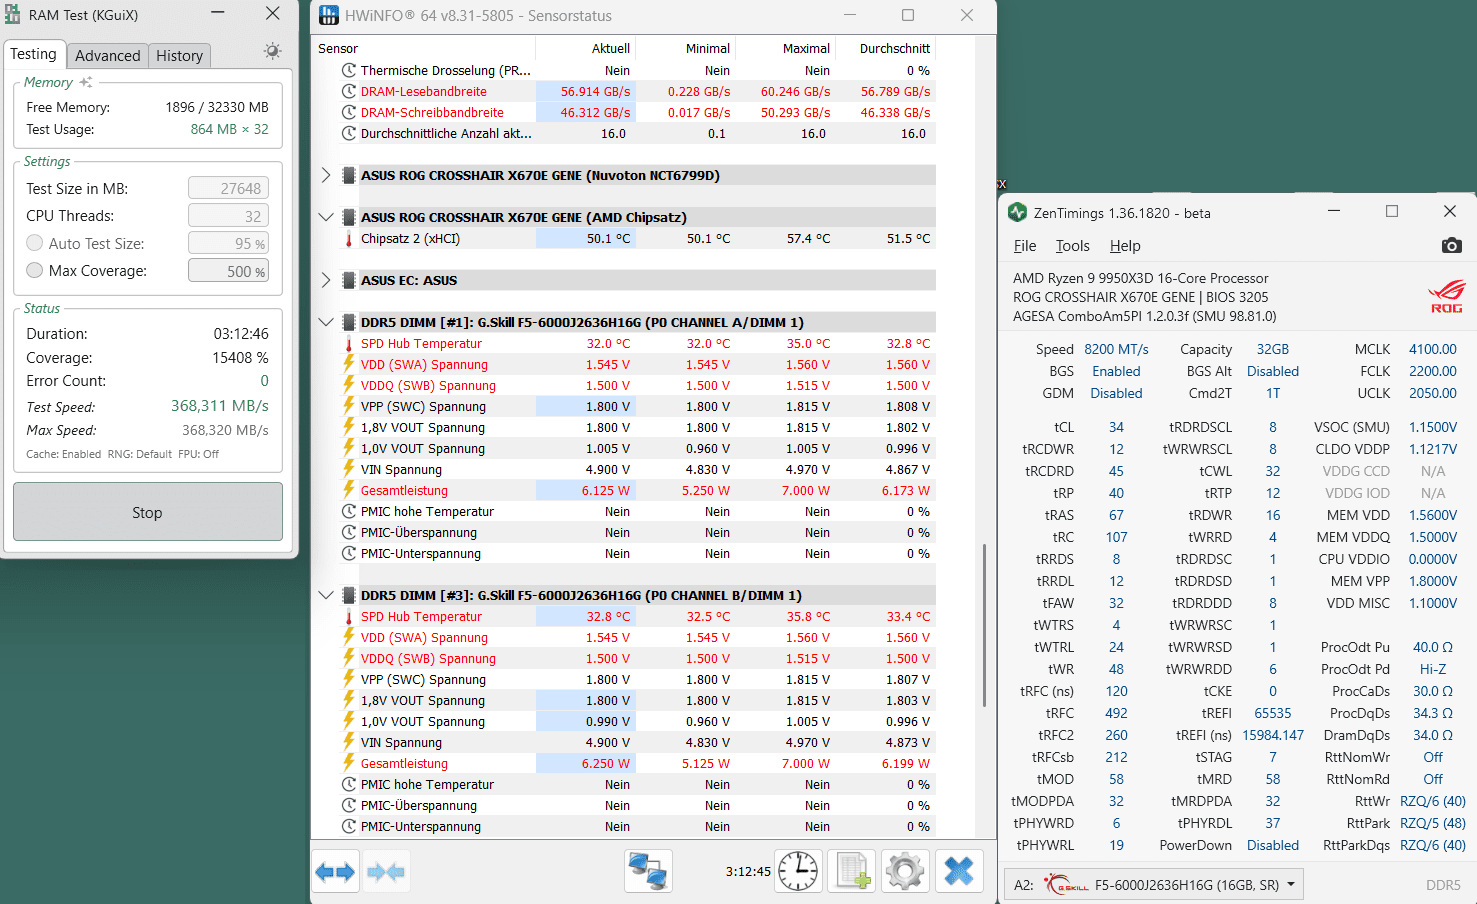
Task: Click the 8200 MT/s speed value
Action: [x=1116, y=349]
